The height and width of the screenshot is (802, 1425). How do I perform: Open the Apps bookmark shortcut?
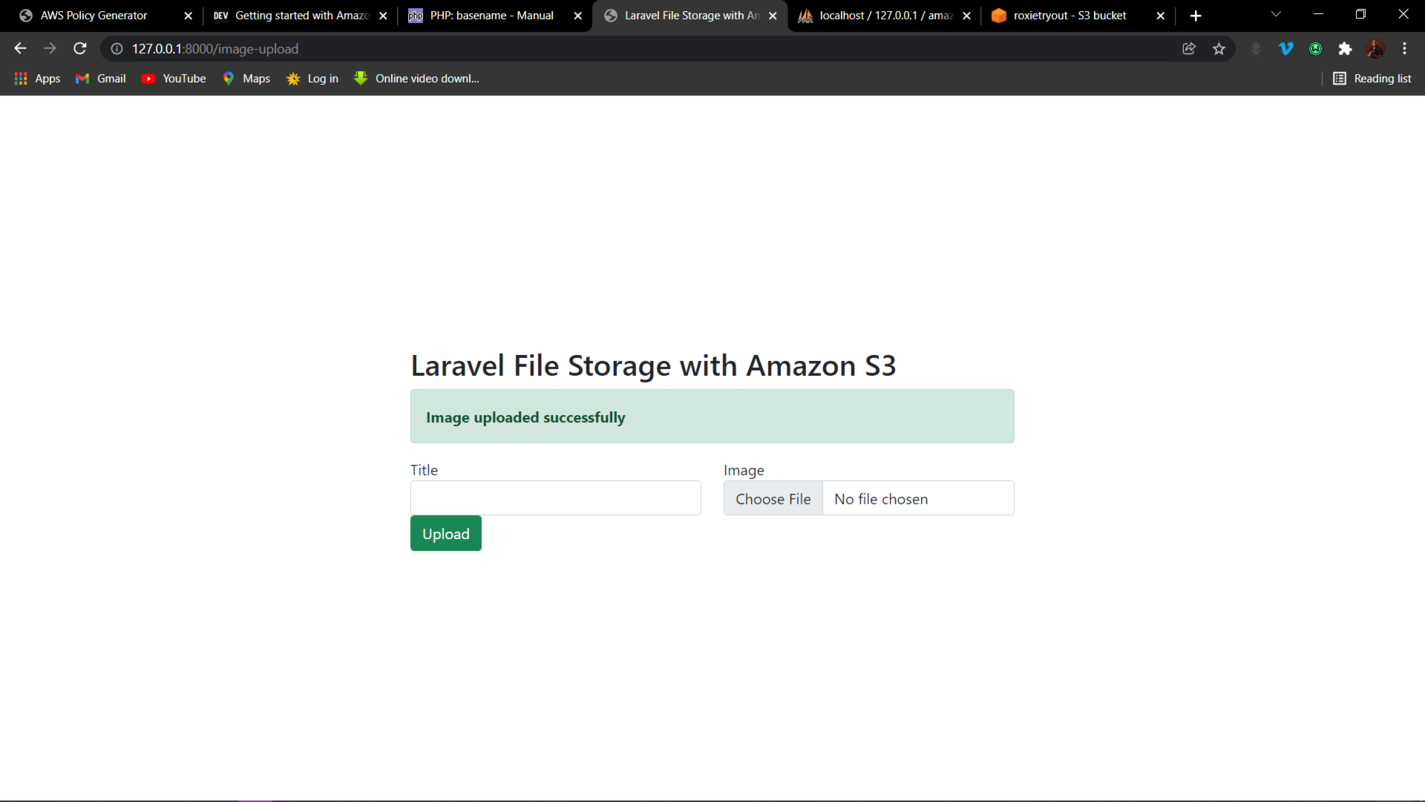[37, 78]
